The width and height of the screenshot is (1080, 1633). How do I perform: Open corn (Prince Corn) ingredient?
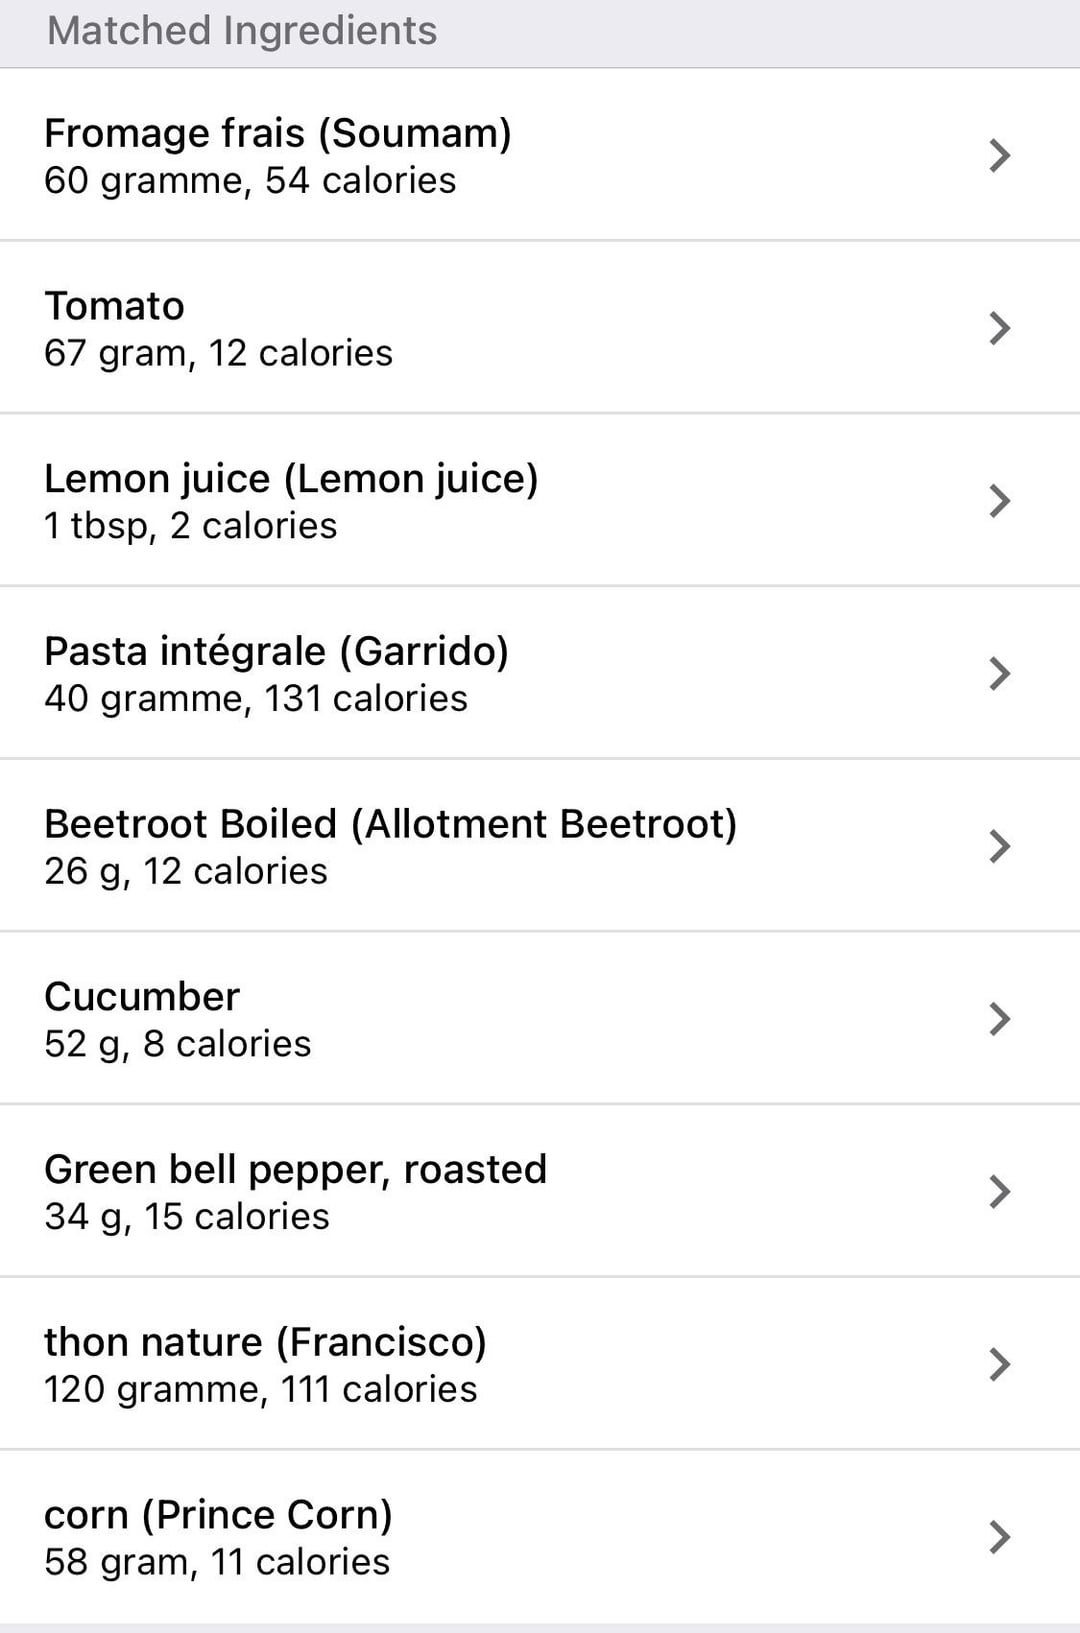[x=218, y=1537]
